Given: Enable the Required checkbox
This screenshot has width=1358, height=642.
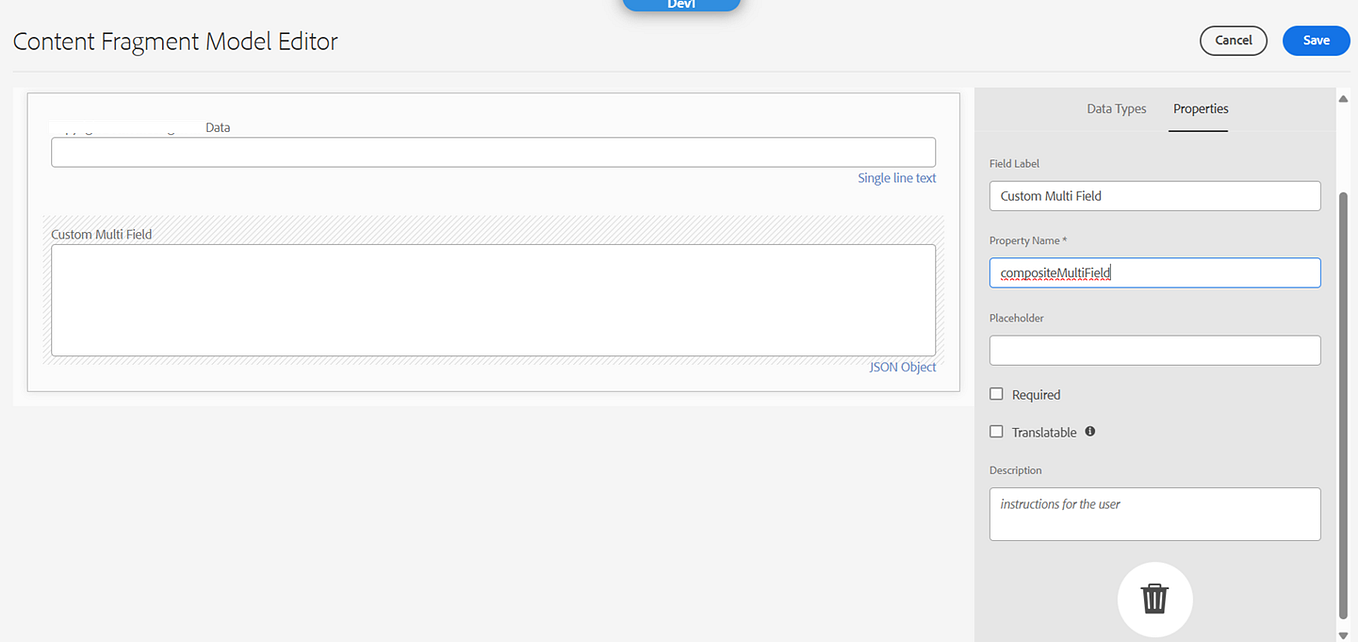Looking at the screenshot, I should 996,393.
